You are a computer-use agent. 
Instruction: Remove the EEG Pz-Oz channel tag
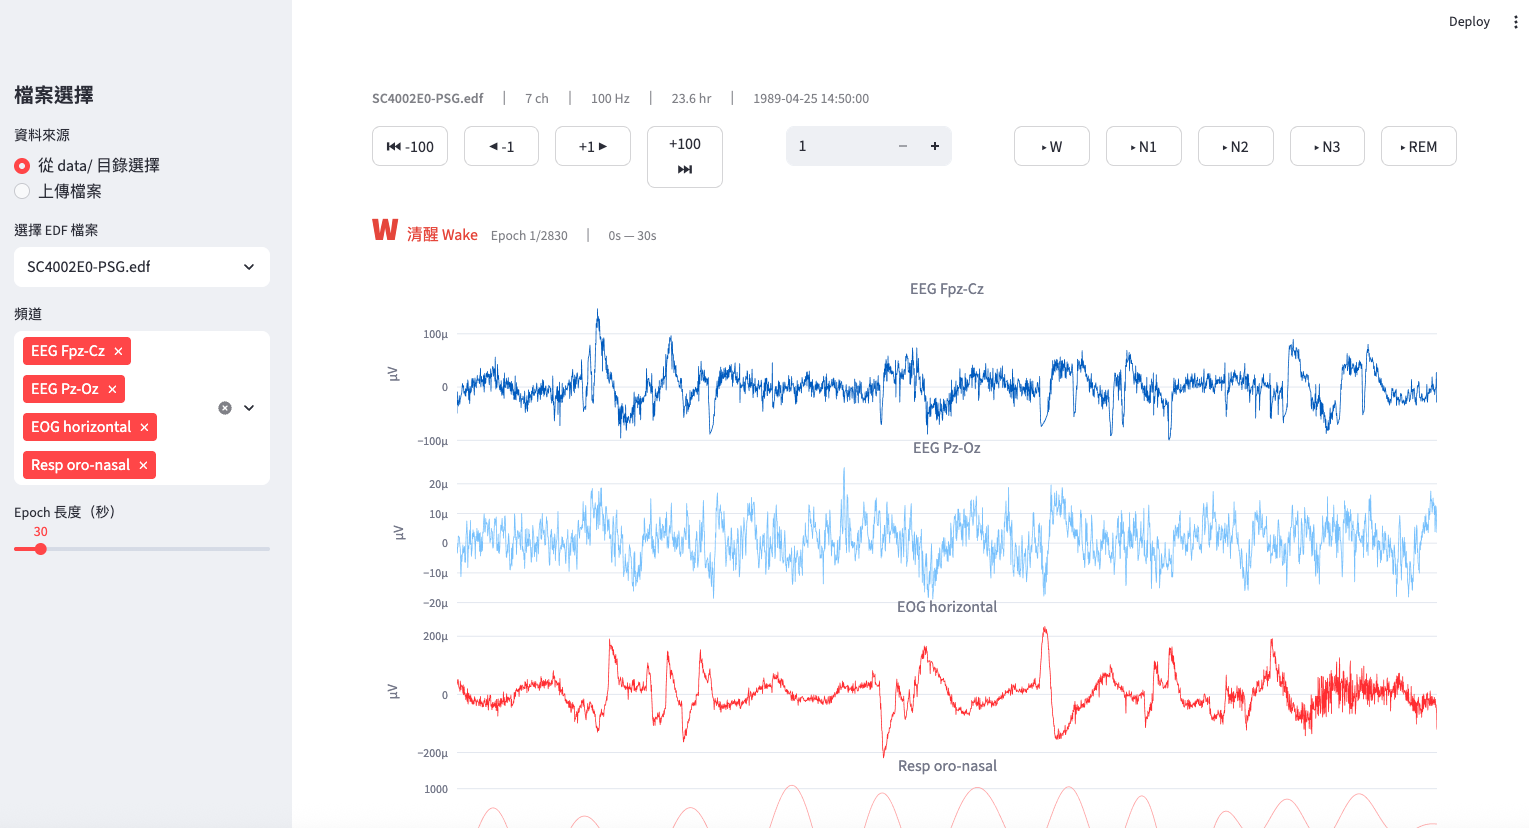click(112, 389)
